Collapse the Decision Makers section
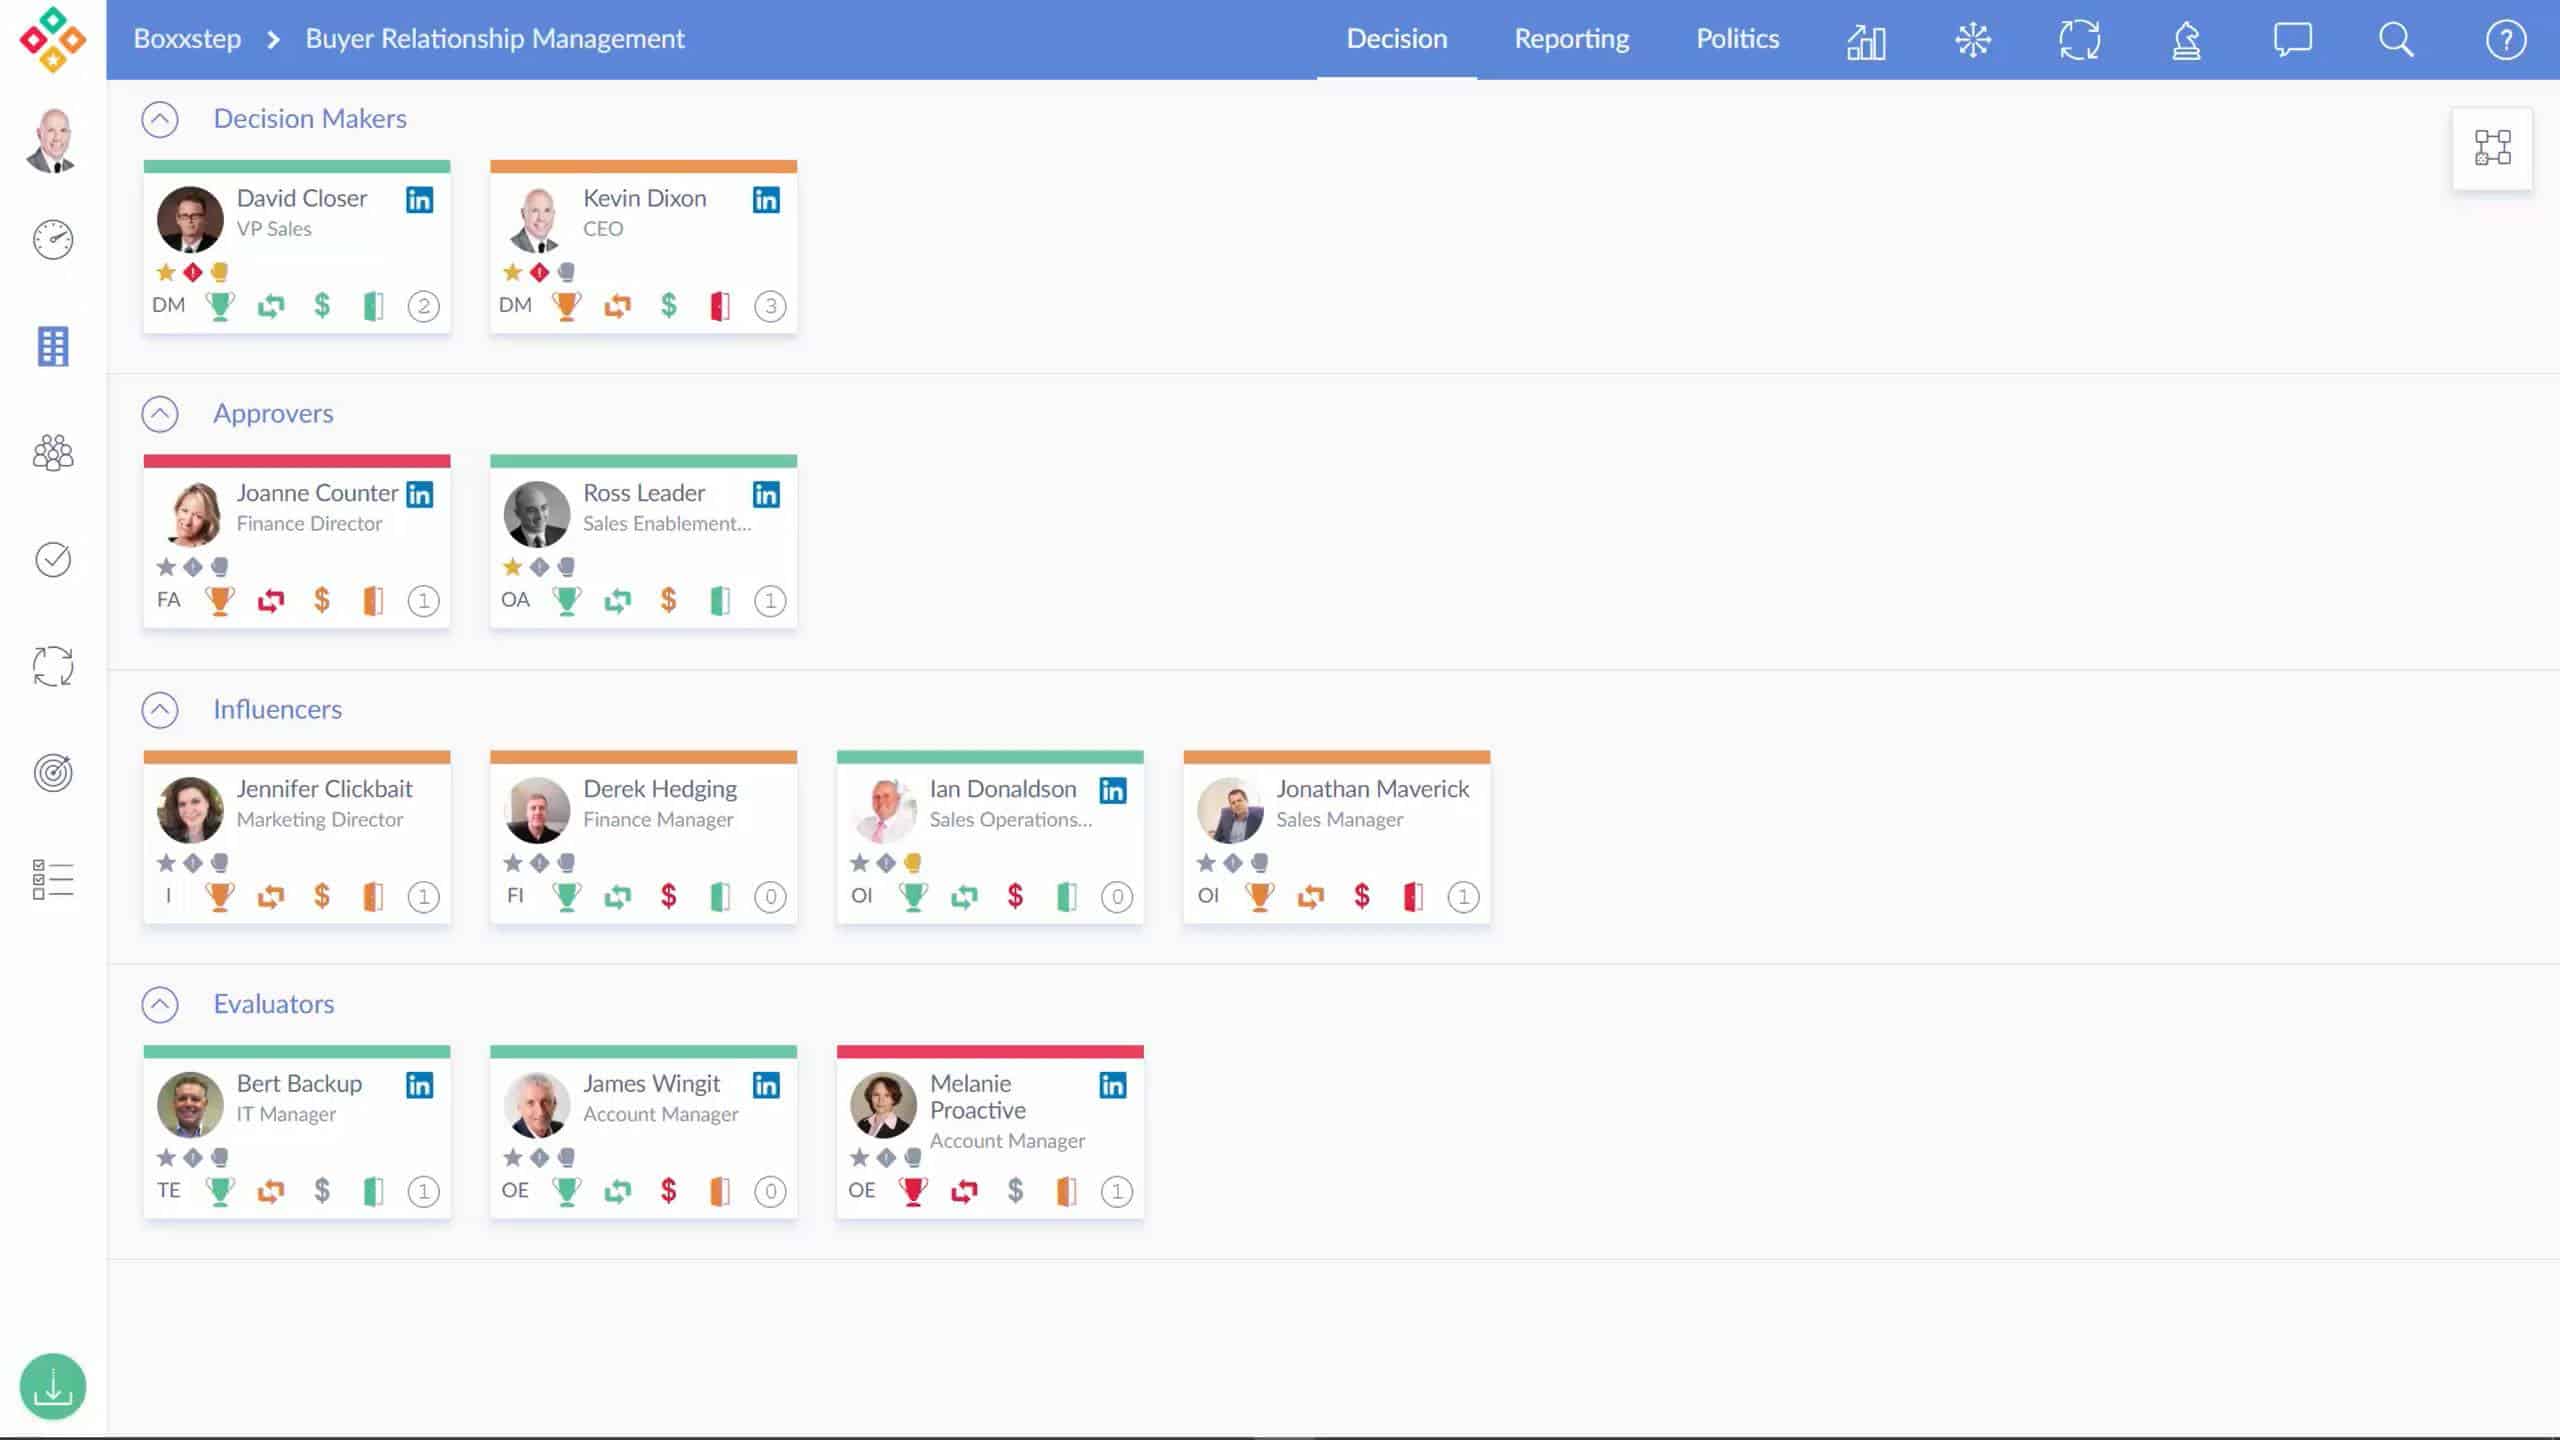This screenshot has height=1440, width=2560. (x=160, y=119)
